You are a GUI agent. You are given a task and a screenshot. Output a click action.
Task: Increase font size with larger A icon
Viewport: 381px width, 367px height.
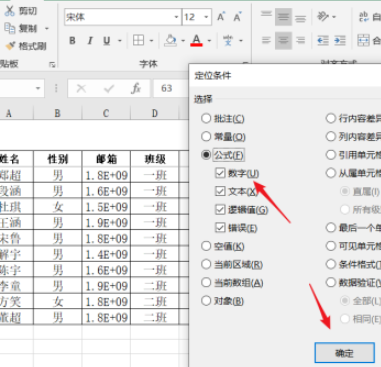221,17
